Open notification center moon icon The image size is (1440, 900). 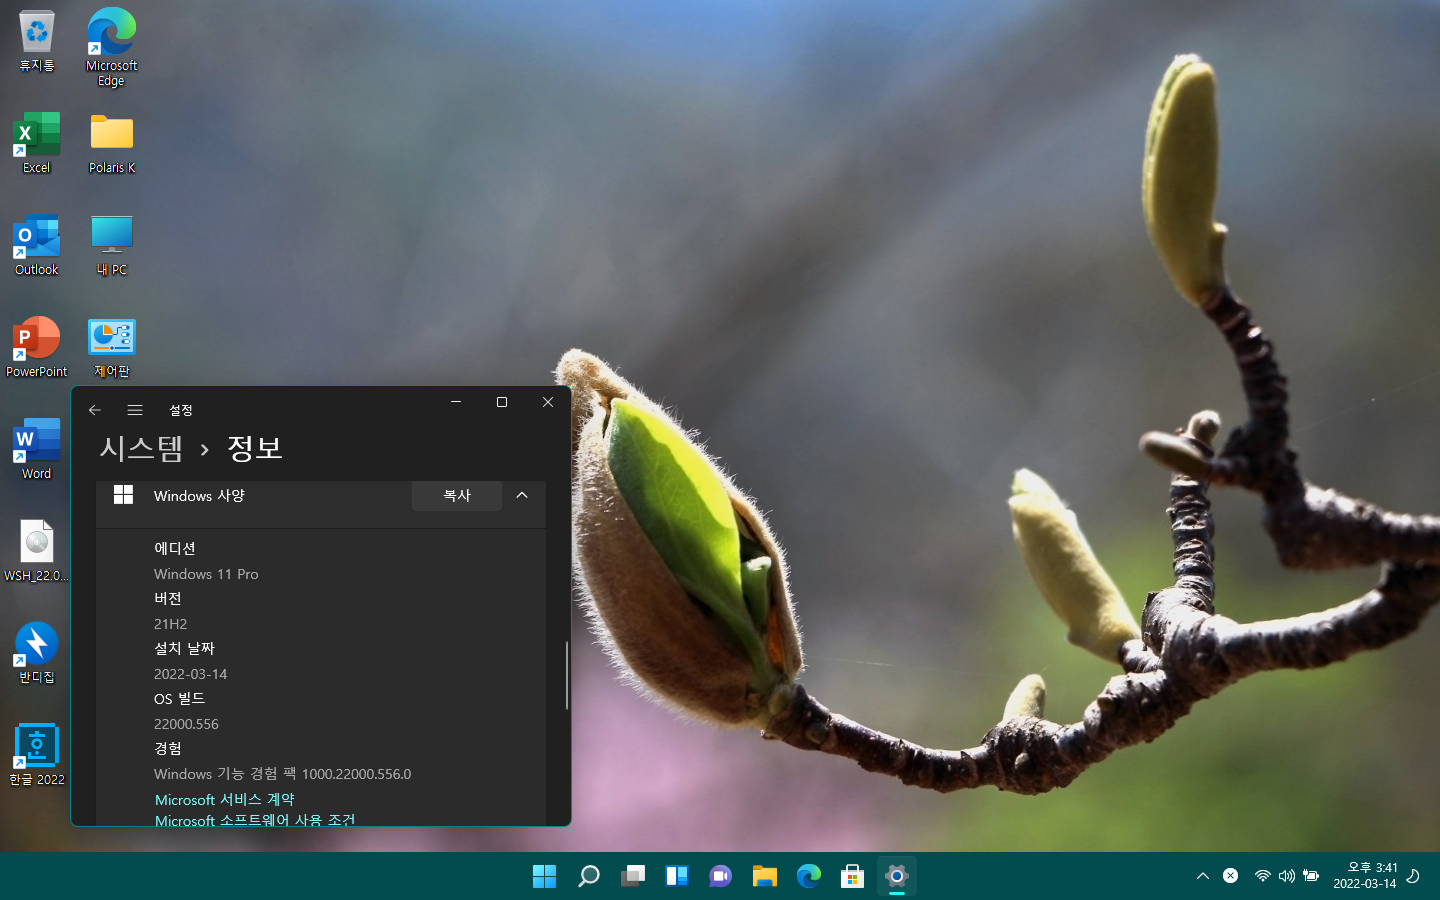coord(1413,876)
